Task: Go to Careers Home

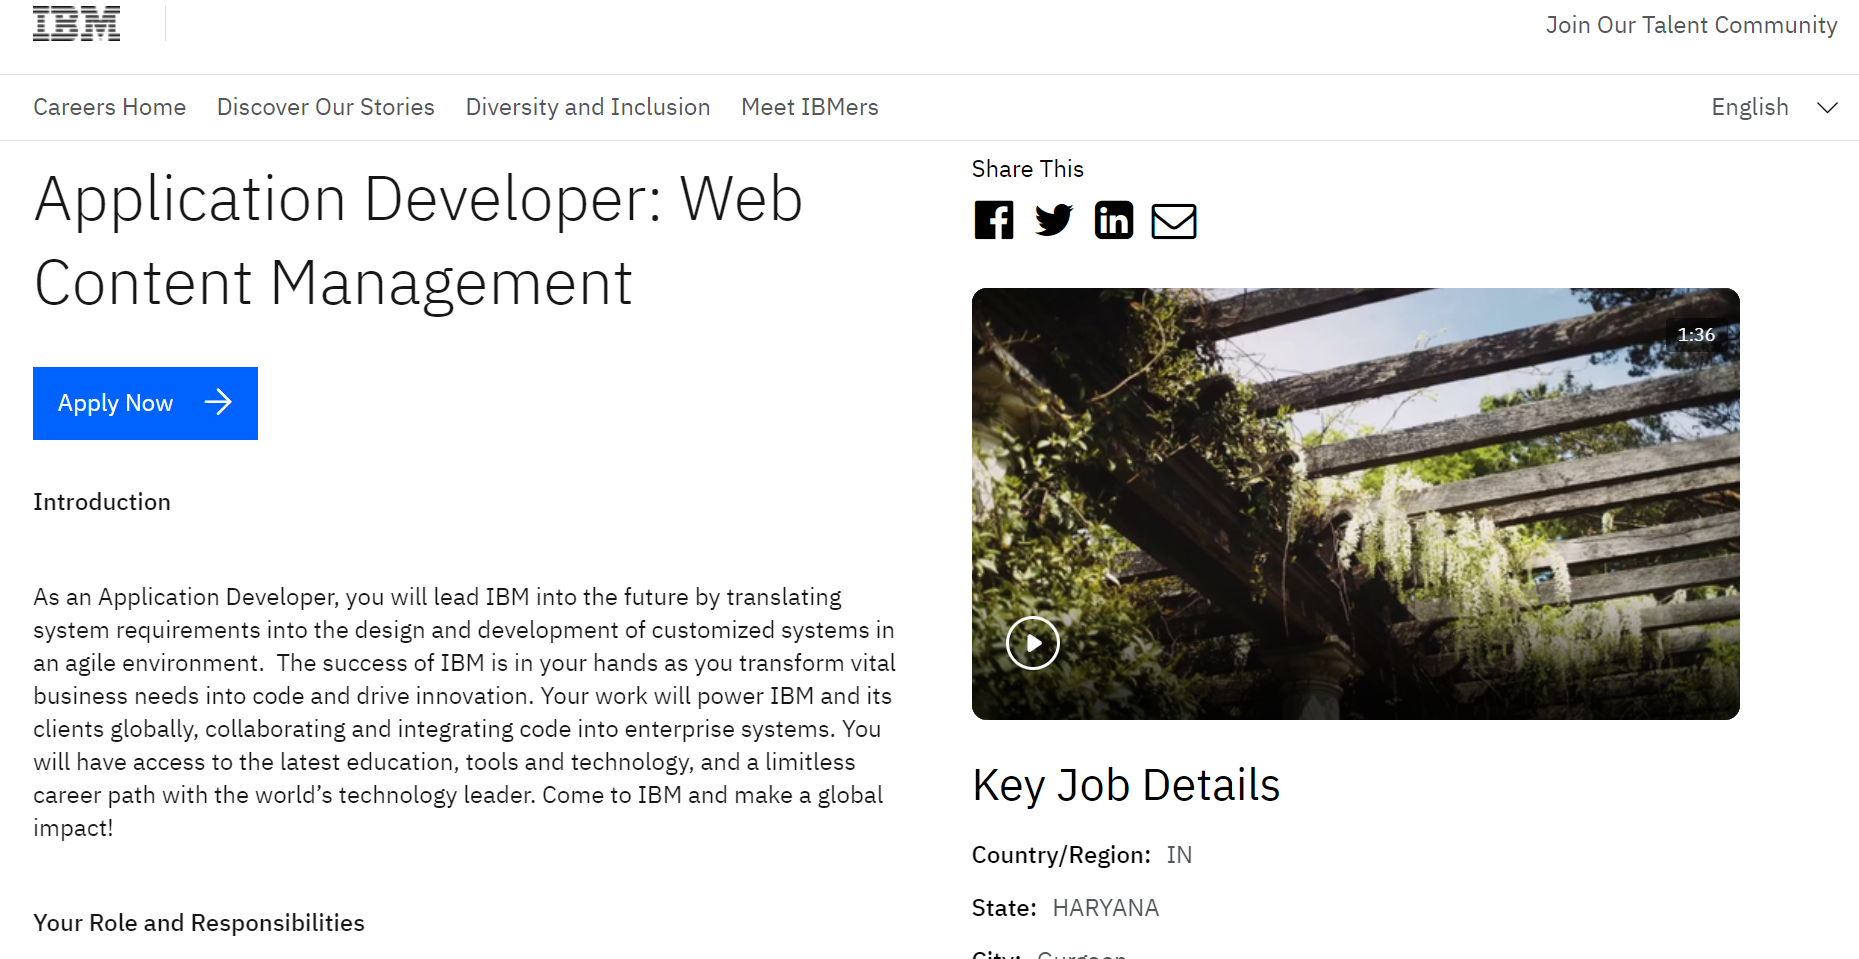Action: pos(109,107)
